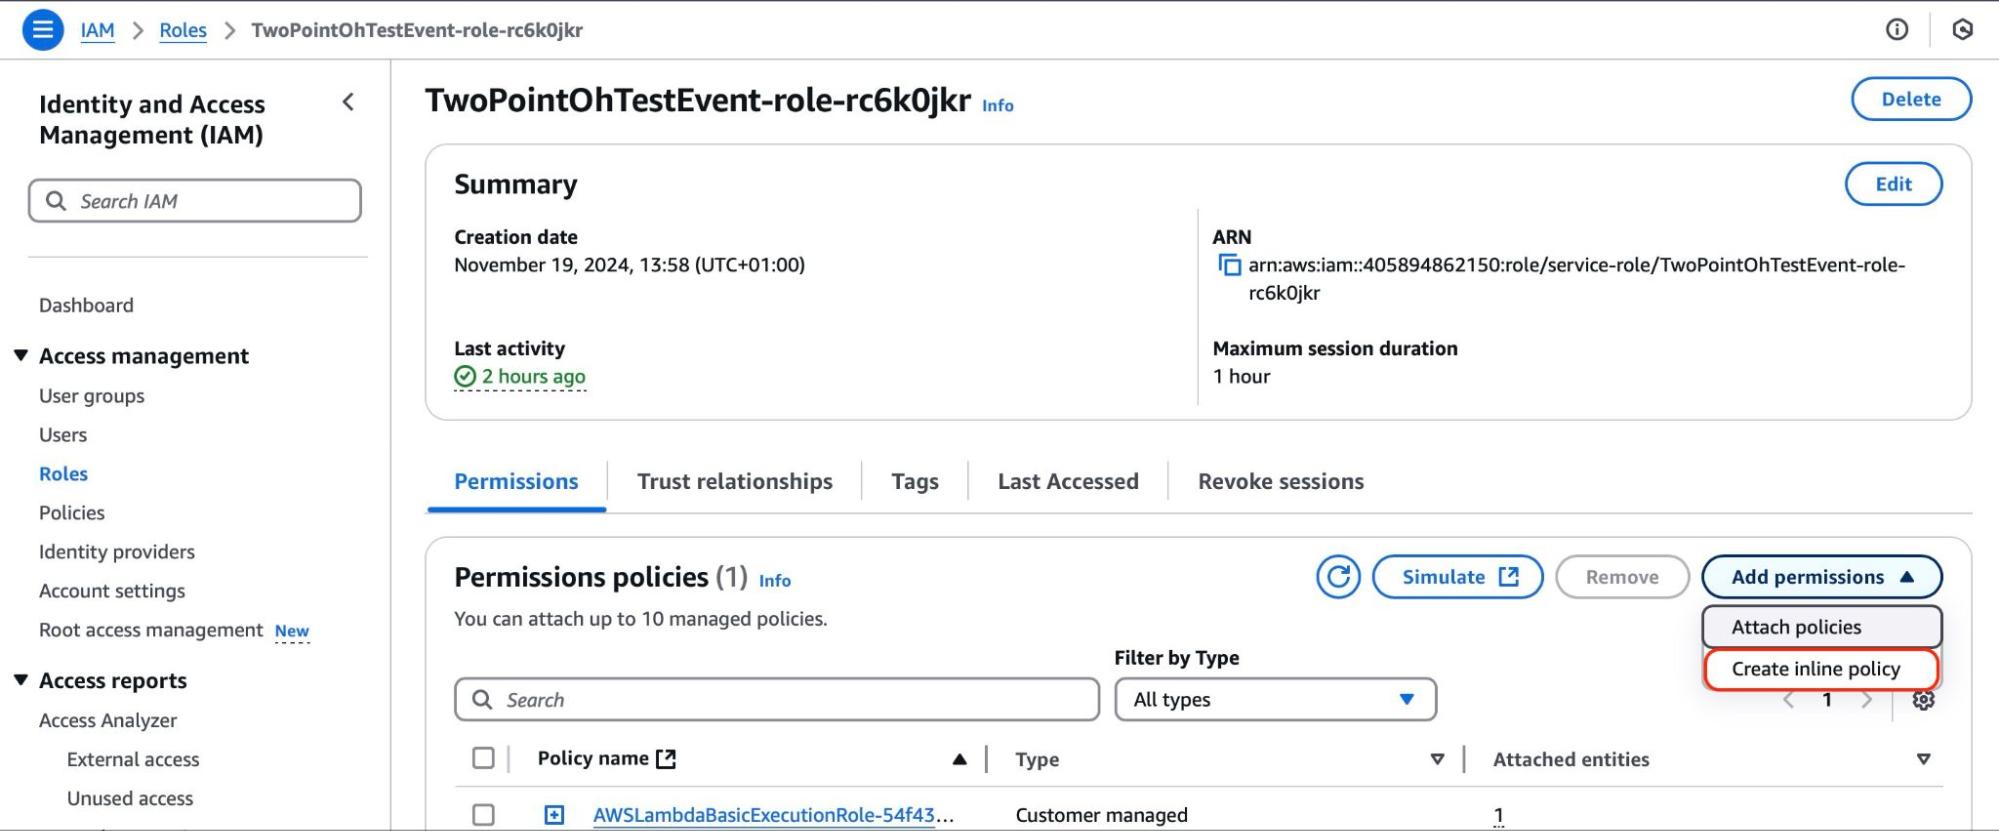Screen dimensions: 1999x831
Task: Open the hamburger navigation menu
Action: [43, 30]
